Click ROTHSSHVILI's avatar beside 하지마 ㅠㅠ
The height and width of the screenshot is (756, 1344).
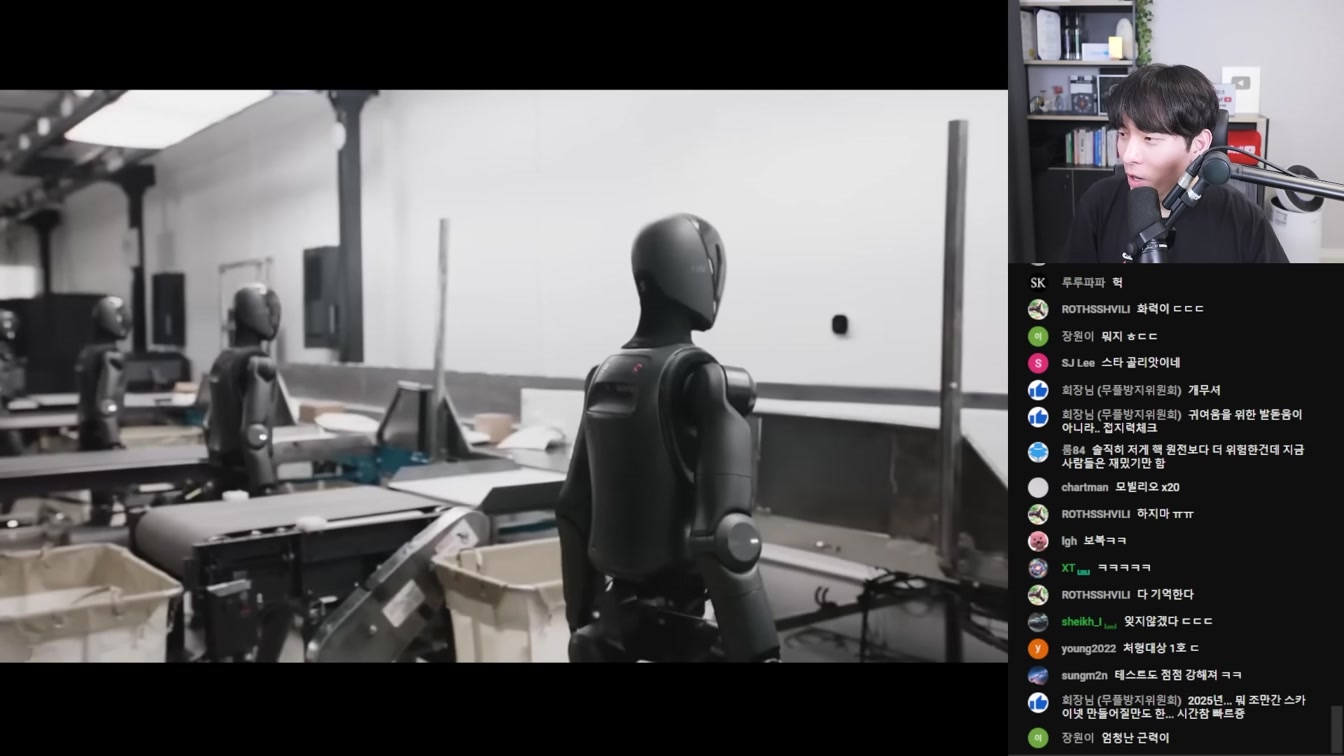pyautogui.click(x=1038, y=514)
